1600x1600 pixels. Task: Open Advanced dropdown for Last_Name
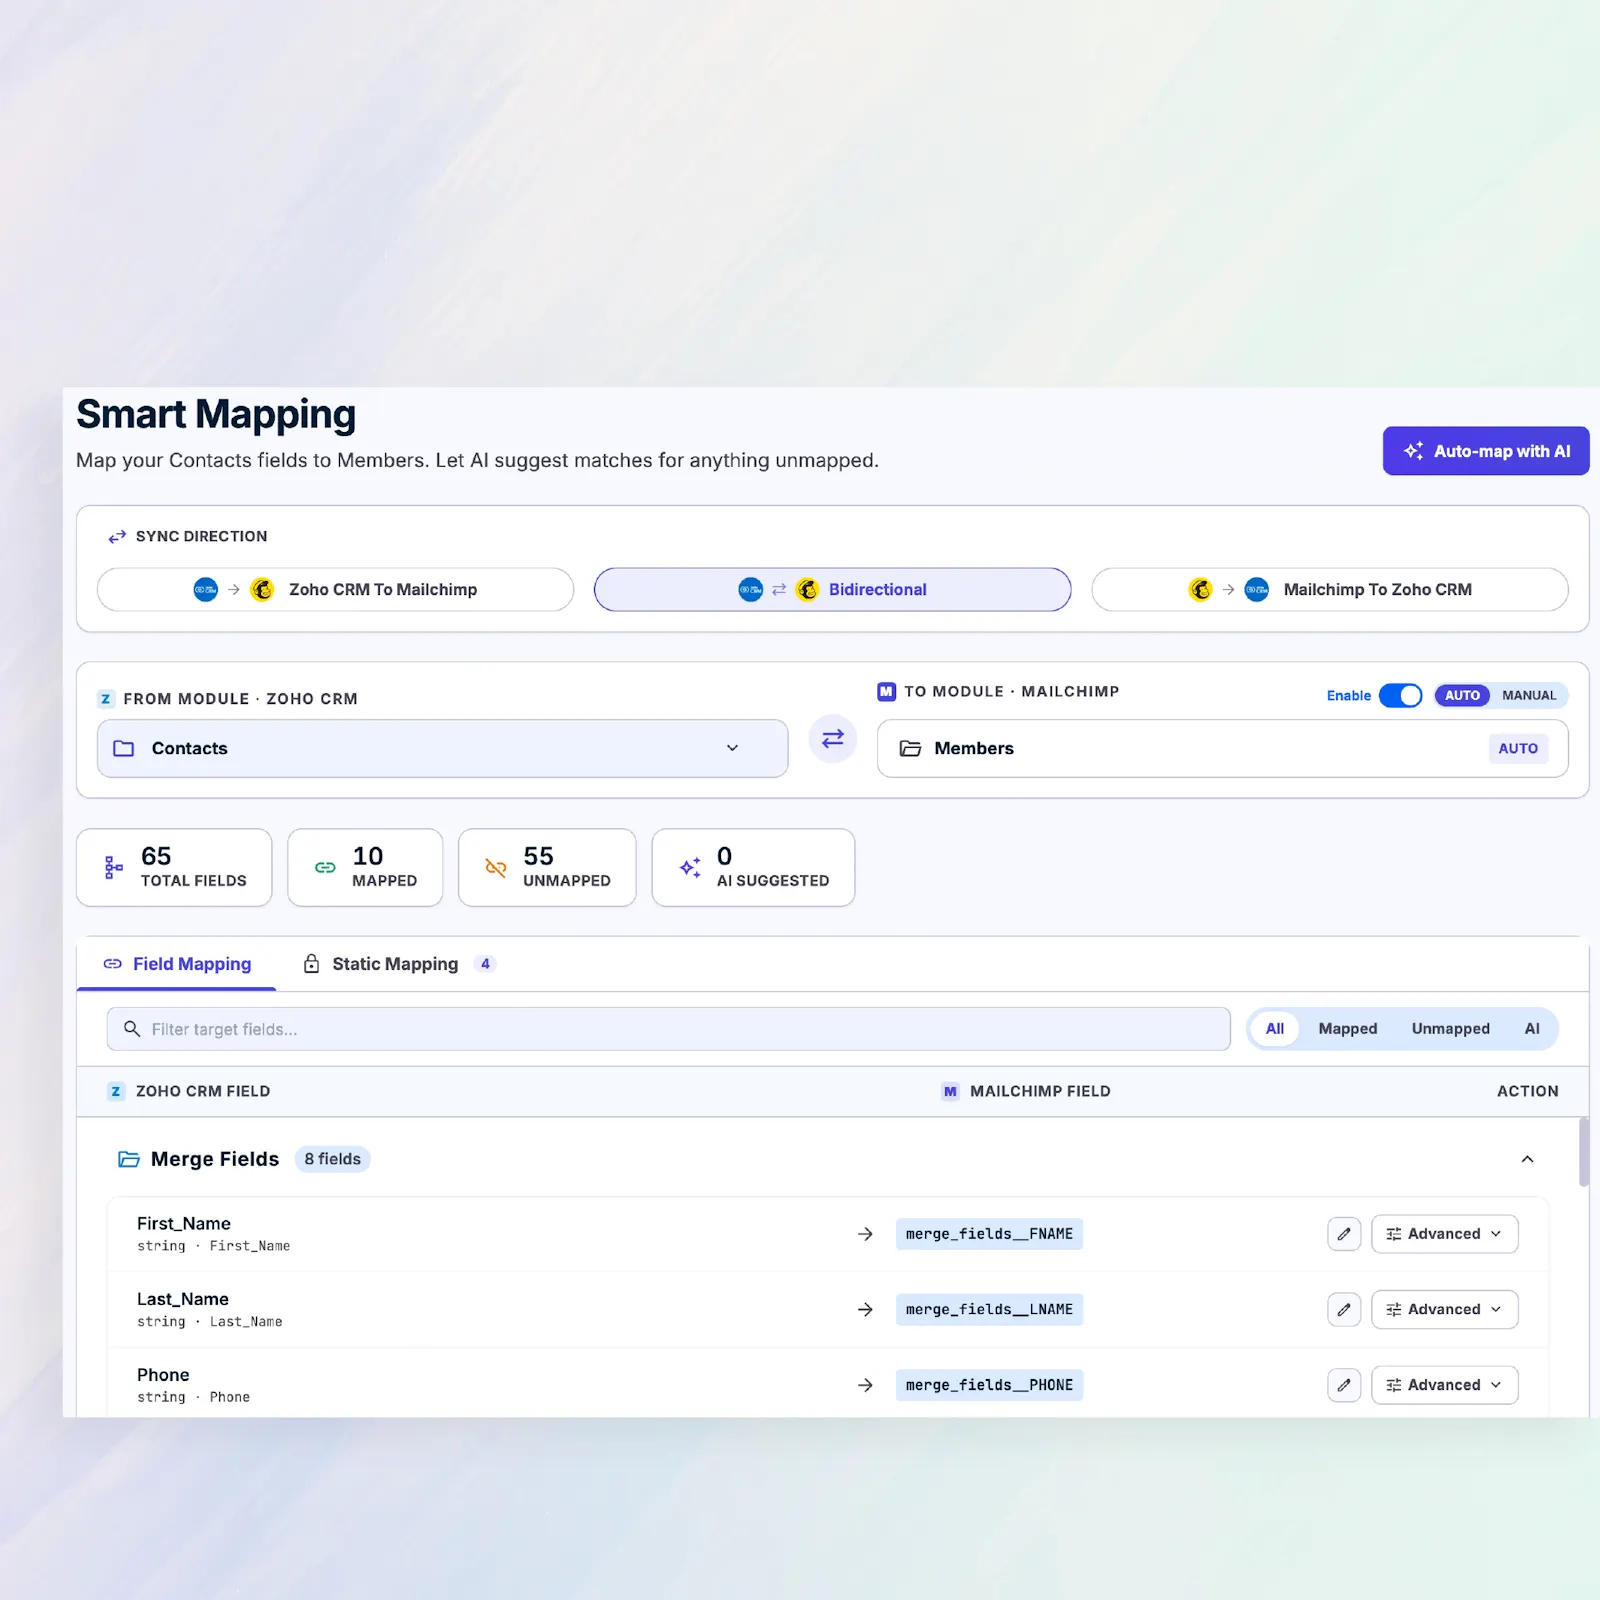click(1444, 1309)
